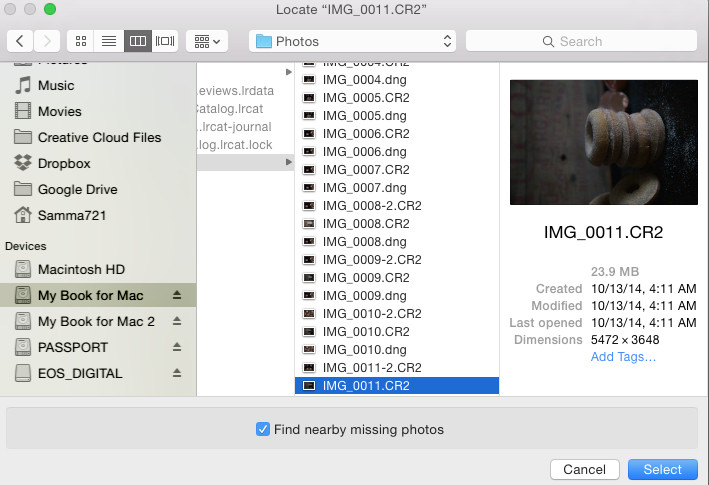
Task: Click the Cancel button
Action: pos(585,470)
